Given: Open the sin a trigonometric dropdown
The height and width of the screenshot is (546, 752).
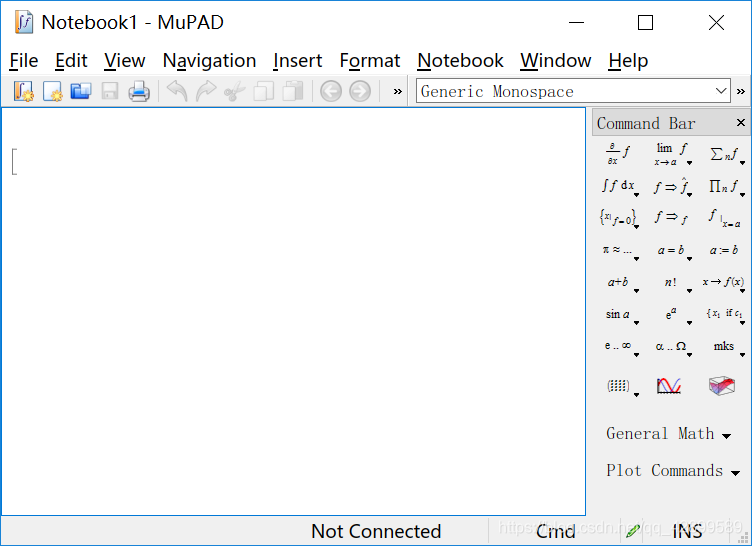Looking at the screenshot, I should [636, 323].
